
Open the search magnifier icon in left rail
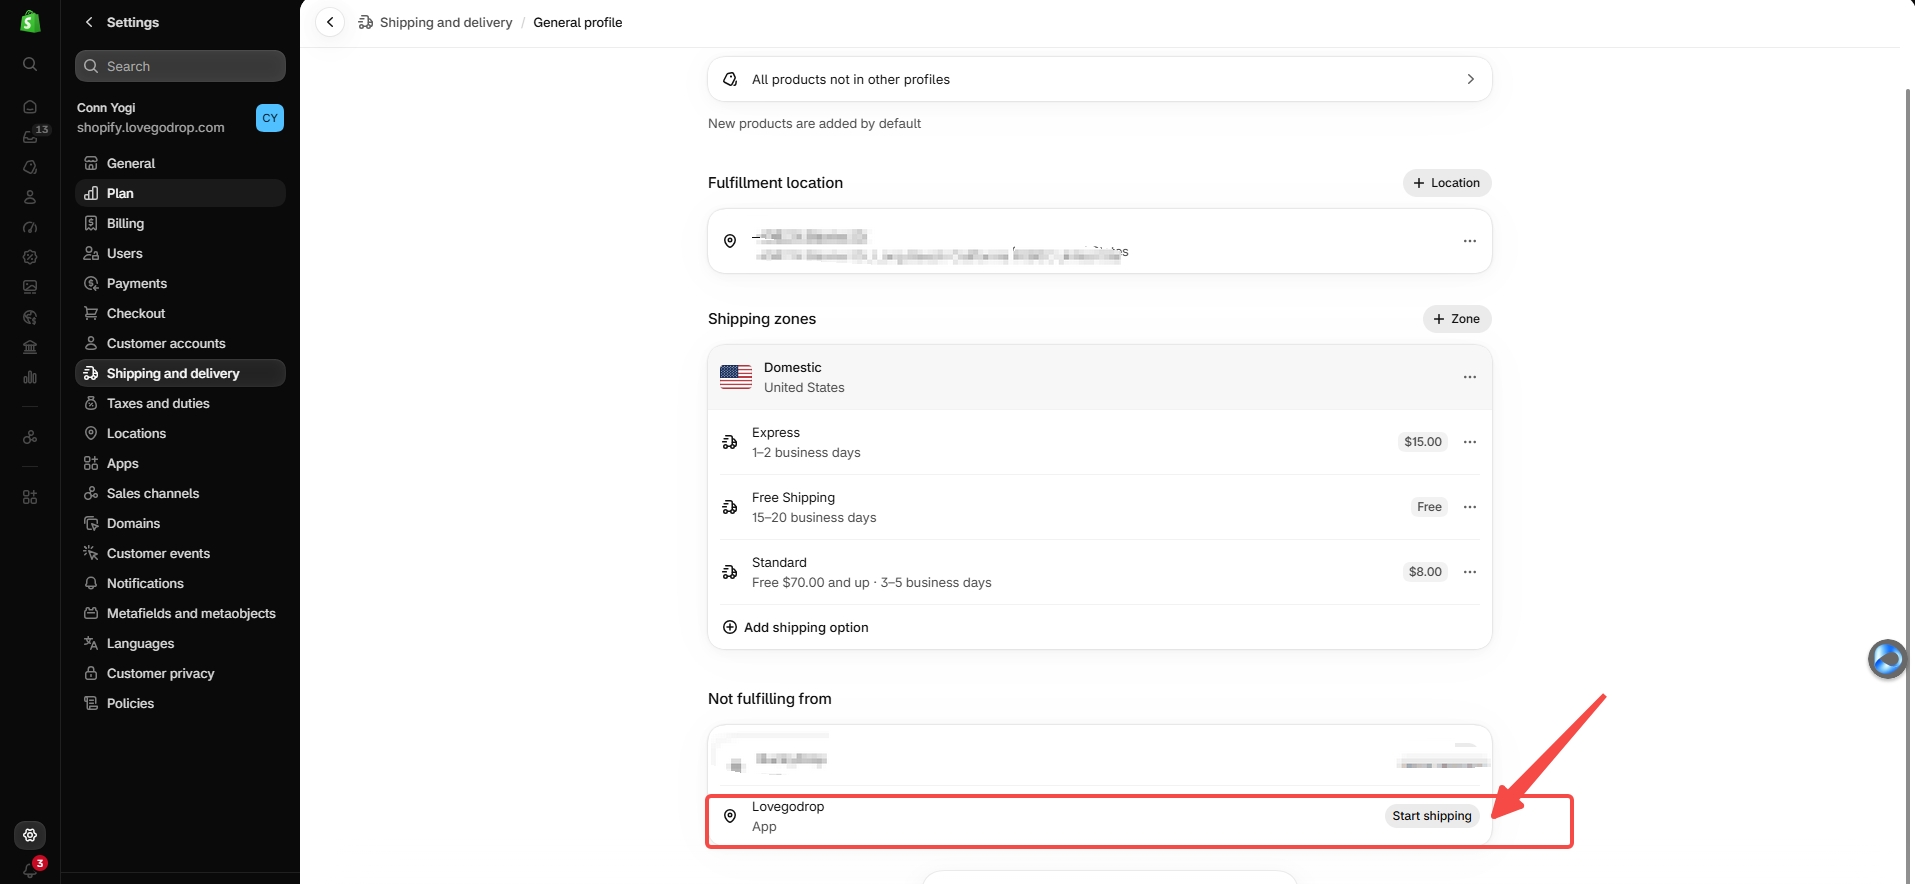(30, 64)
